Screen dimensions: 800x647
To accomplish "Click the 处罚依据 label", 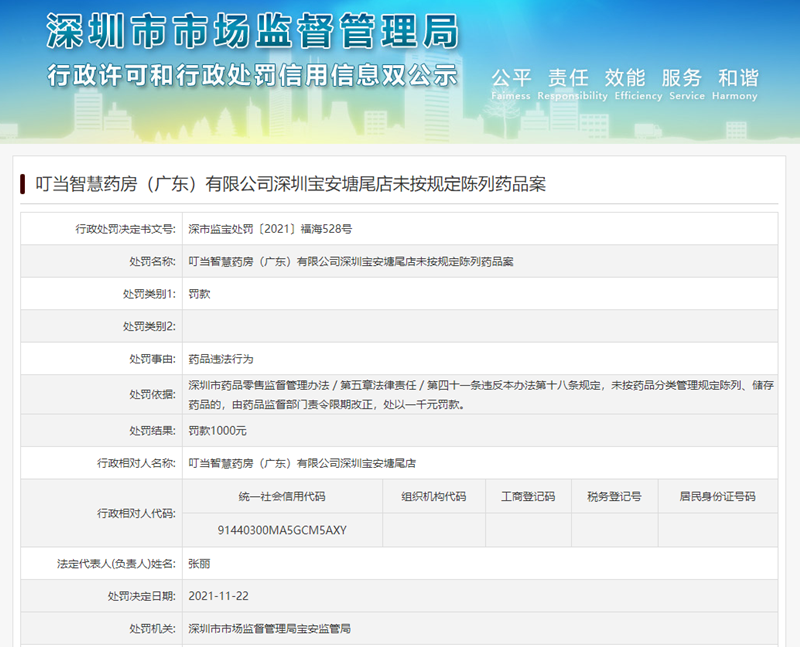I will pos(152,394).
